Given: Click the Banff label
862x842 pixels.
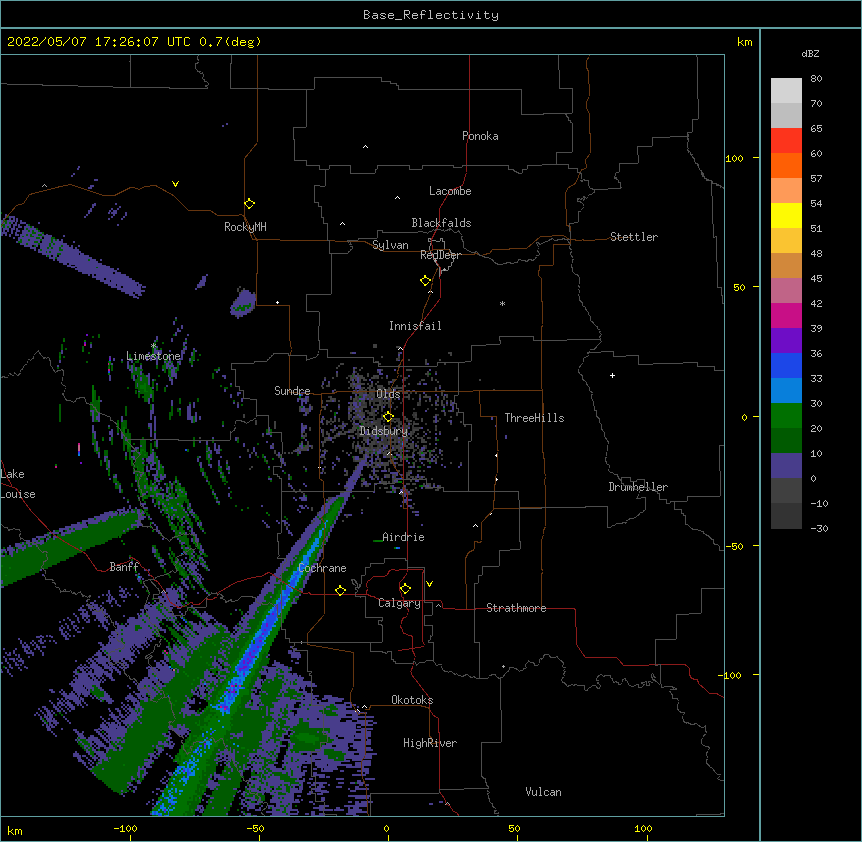Looking at the screenshot, I should tap(124, 567).
